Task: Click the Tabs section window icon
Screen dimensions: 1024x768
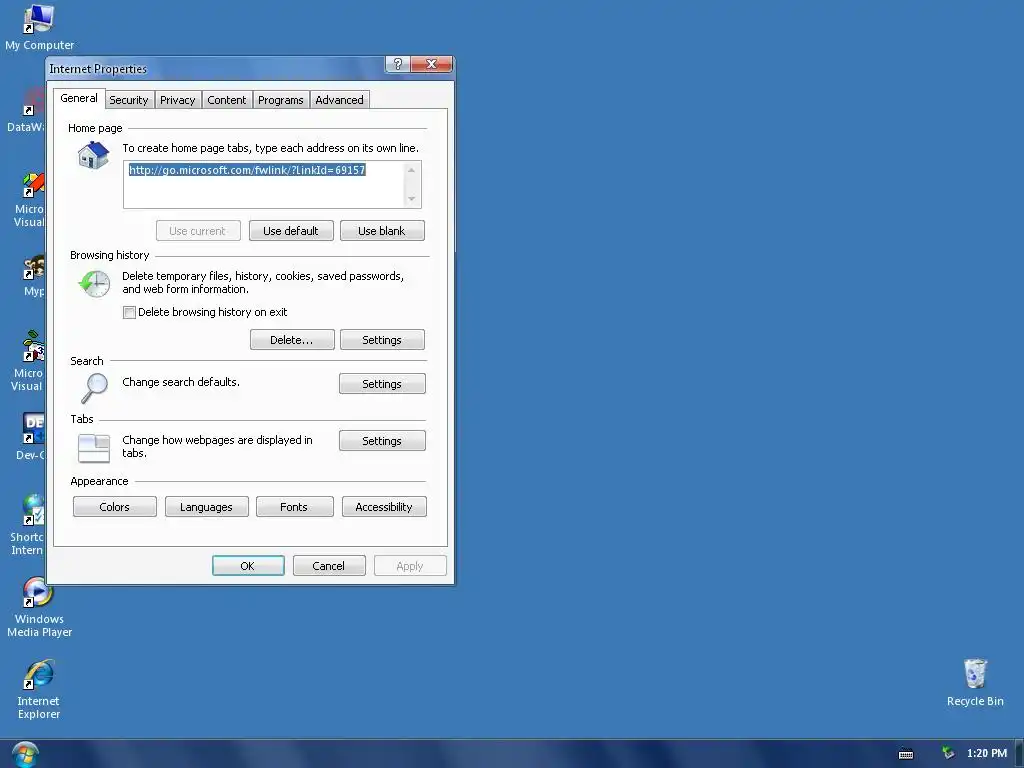Action: 94,448
